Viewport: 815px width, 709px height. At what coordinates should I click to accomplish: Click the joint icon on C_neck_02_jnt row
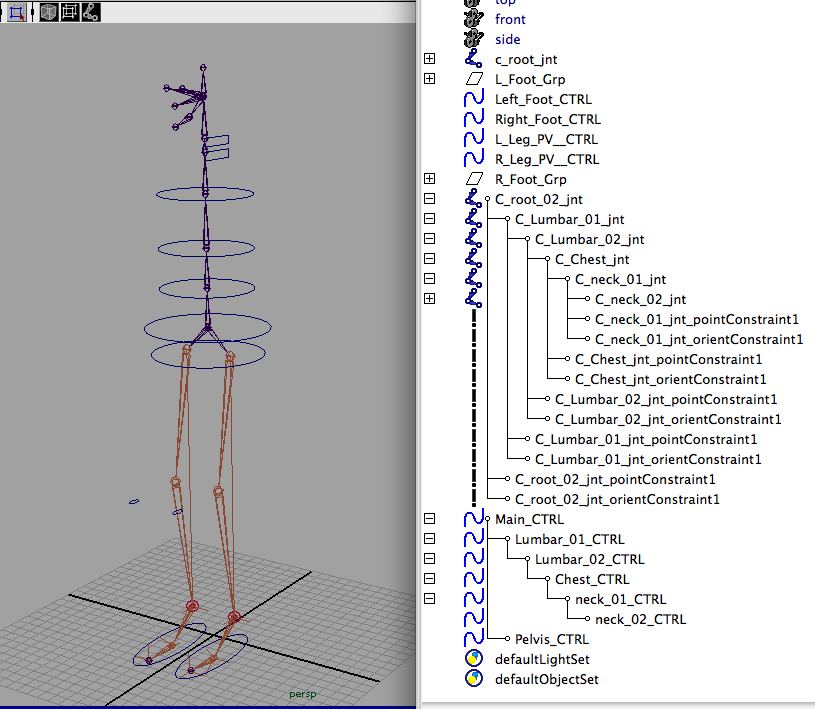click(x=474, y=299)
